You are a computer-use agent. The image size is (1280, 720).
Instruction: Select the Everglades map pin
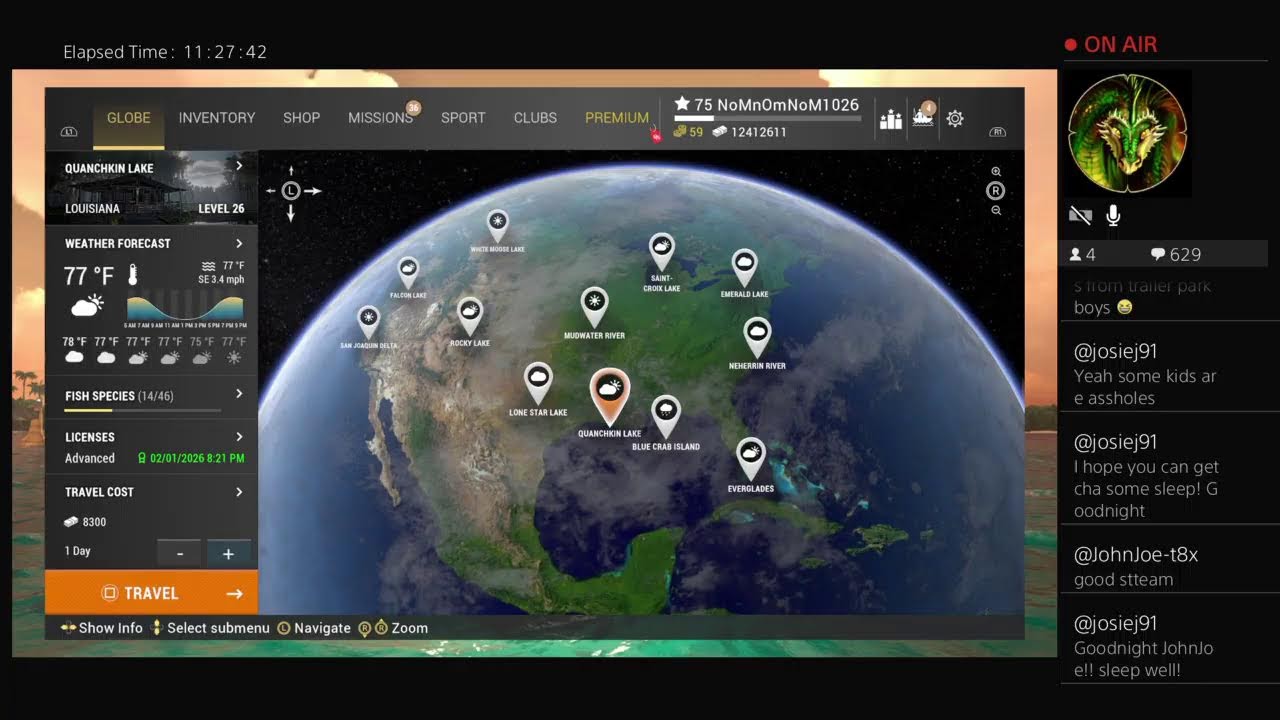click(751, 458)
